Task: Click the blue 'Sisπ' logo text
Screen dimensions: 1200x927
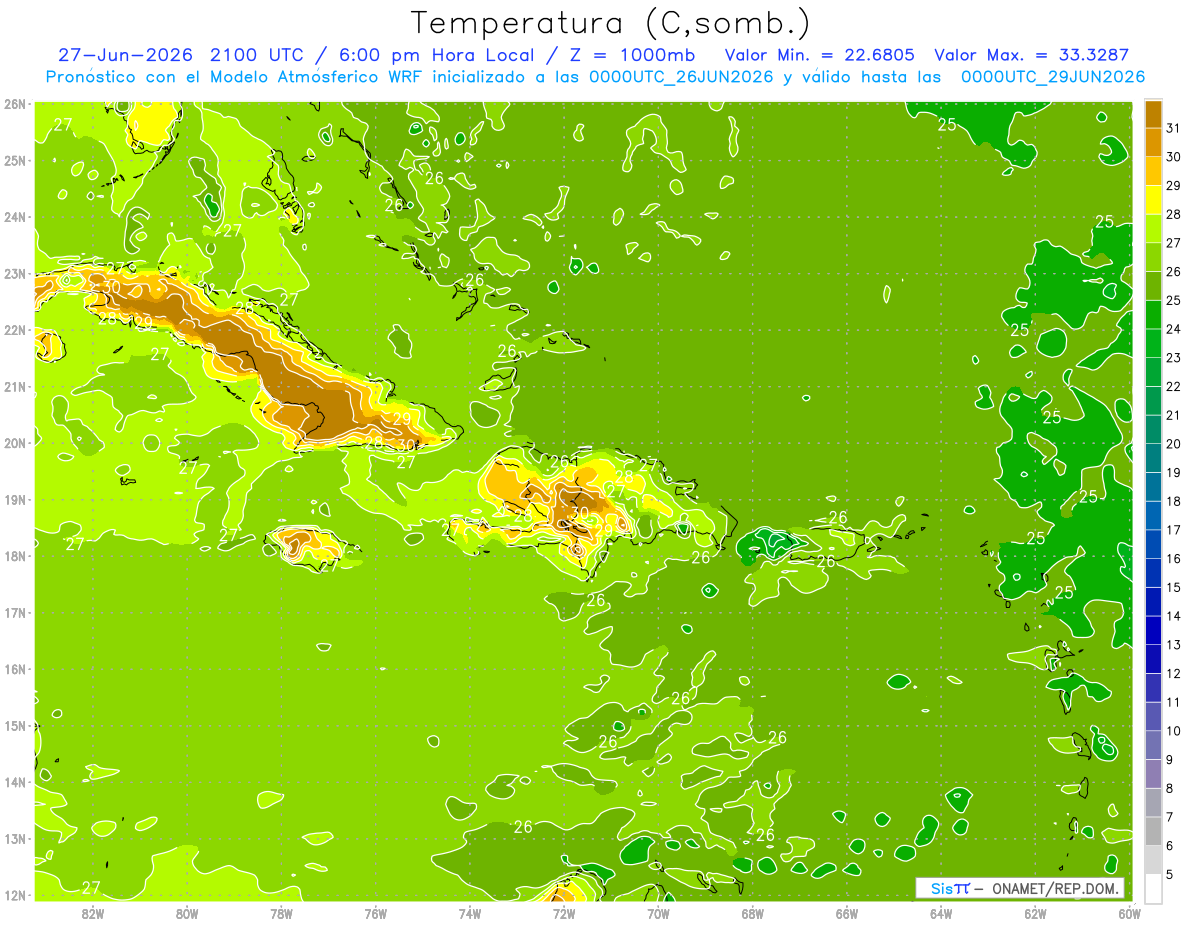Action: [x=949, y=888]
